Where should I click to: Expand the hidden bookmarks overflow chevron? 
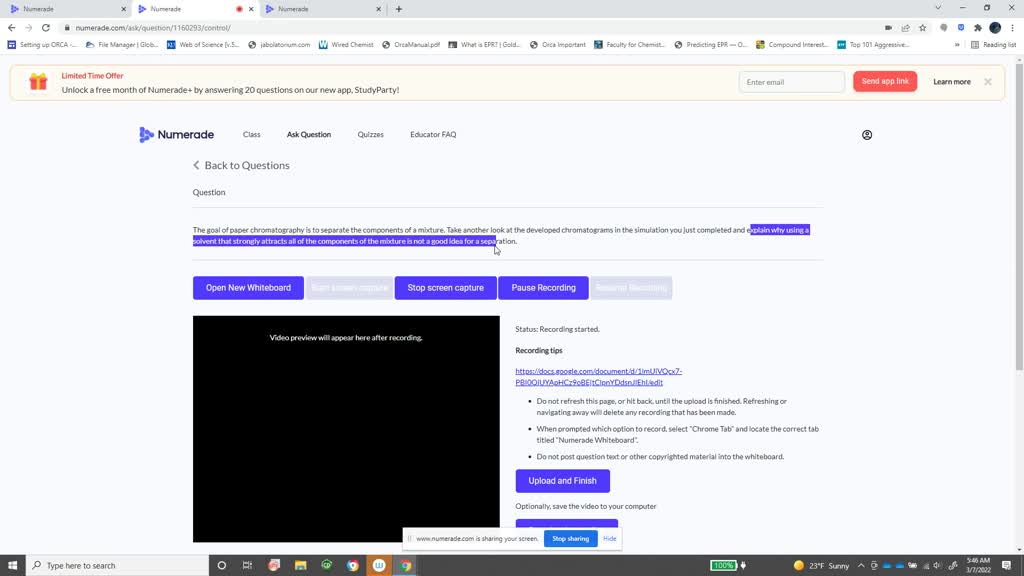pos(957,45)
